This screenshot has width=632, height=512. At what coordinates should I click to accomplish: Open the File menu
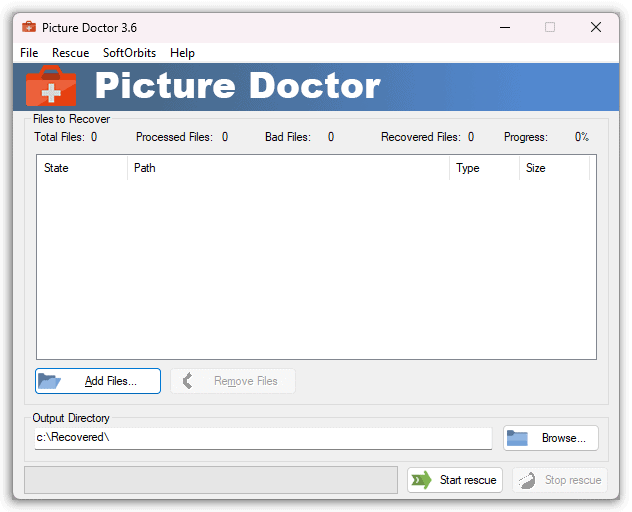pyautogui.click(x=29, y=53)
